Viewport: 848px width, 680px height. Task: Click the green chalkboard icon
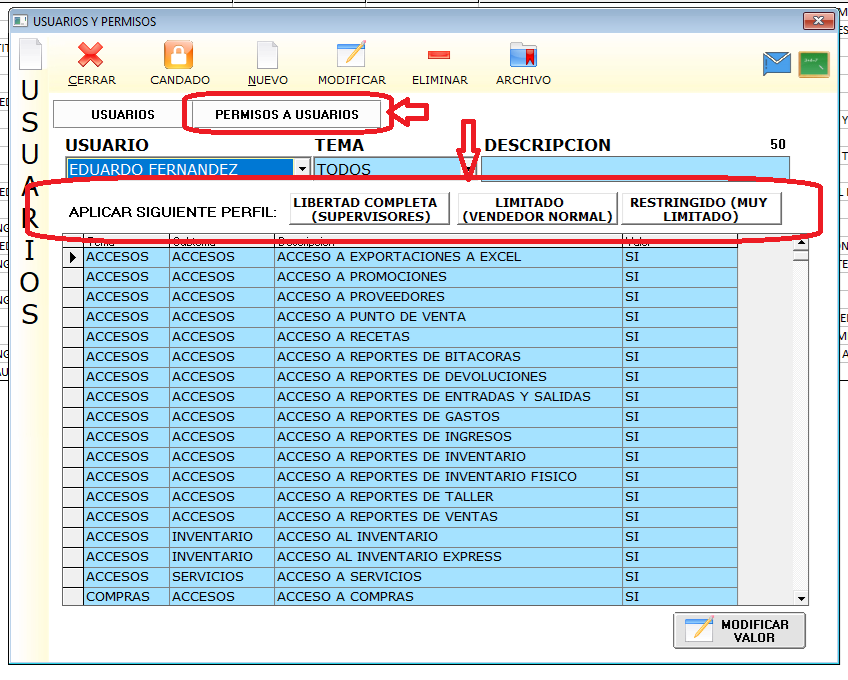point(813,64)
